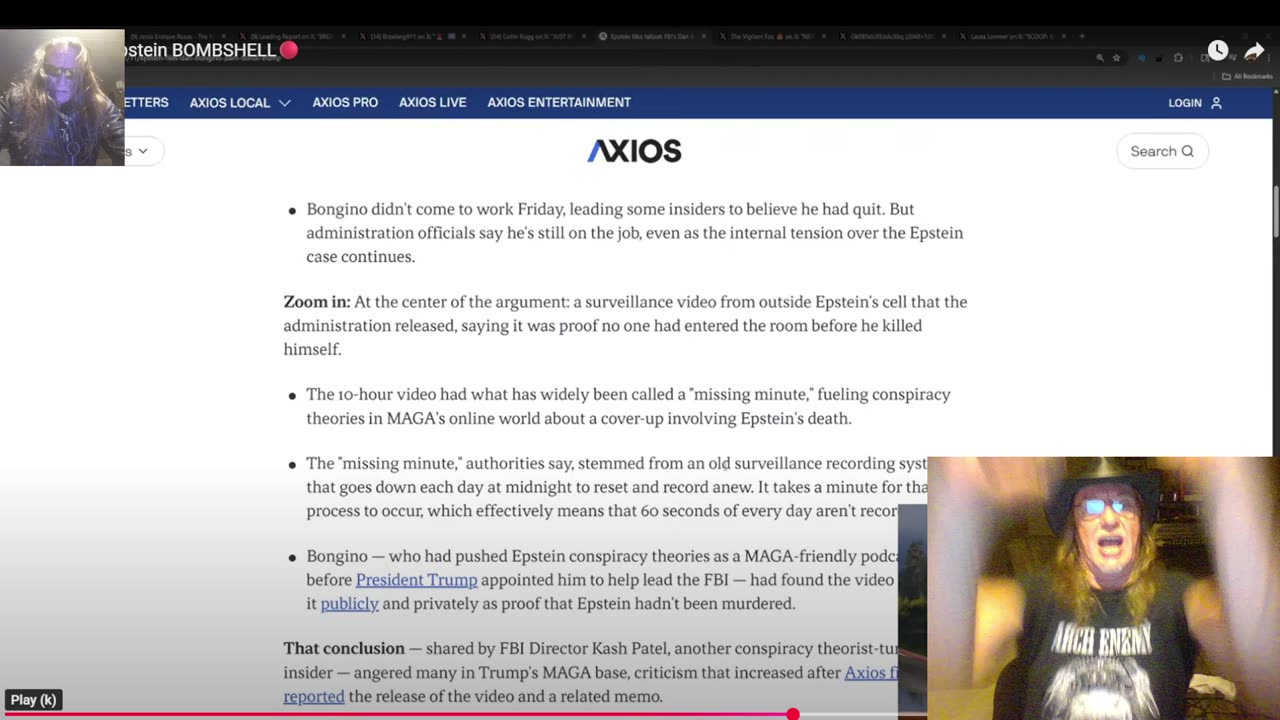Open the browser Extensions puzzle icon
Screen dimensions: 1280x720
coord(1177,58)
